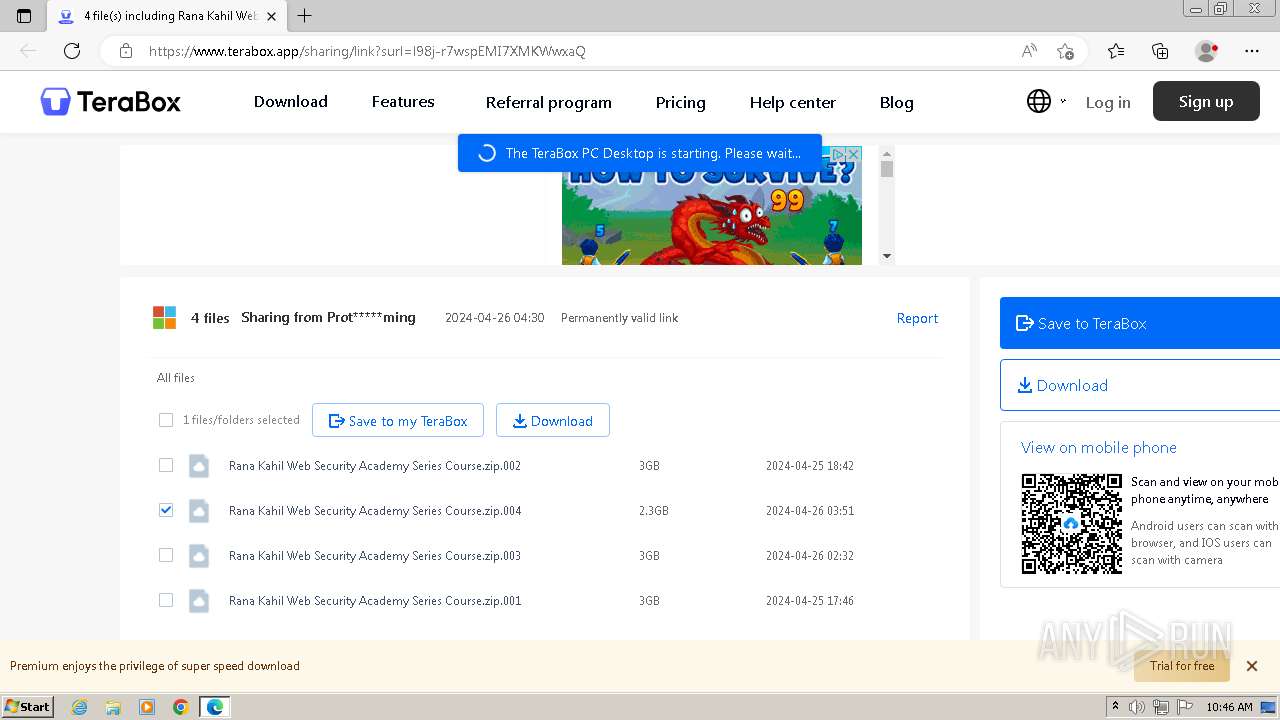The width and height of the screenshot is (1280, 720).
Task: Click ad frame scrollbar down arrow
Action: point(886,257)
